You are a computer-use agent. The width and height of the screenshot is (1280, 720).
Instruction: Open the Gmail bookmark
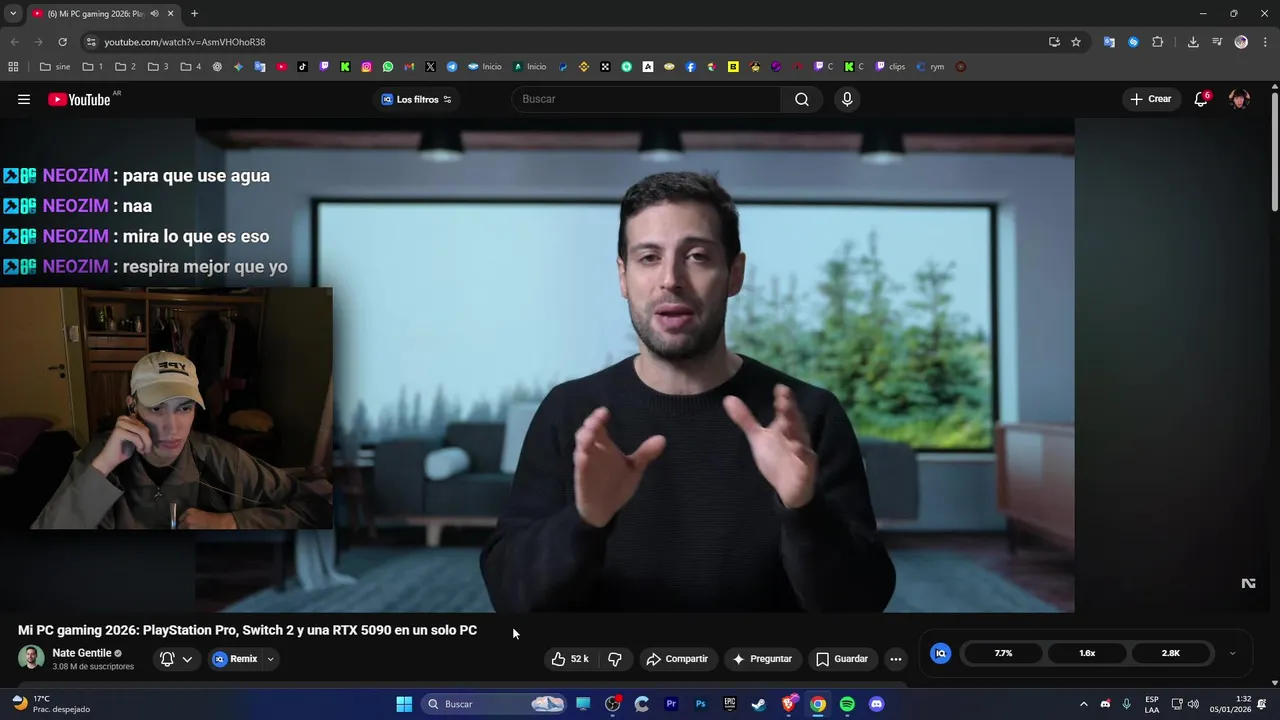pyautogui.click(x=409, y=67)
